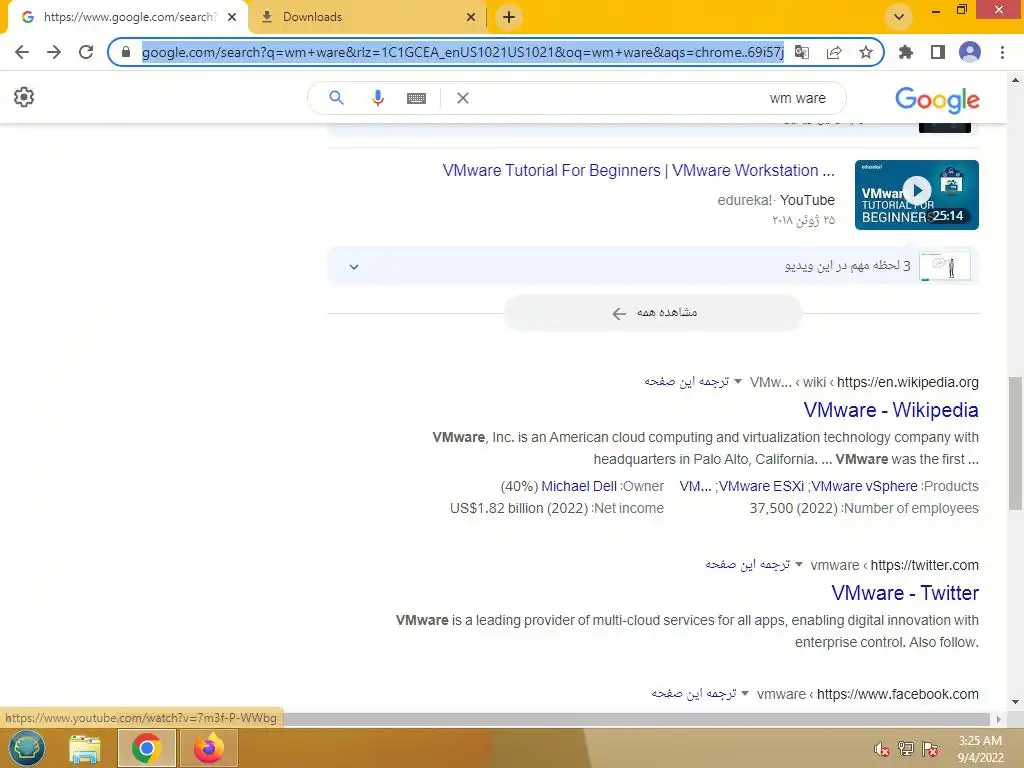Switch to the Downloads tab
This screenshot has width=1024, height=768.
point(369,17)
